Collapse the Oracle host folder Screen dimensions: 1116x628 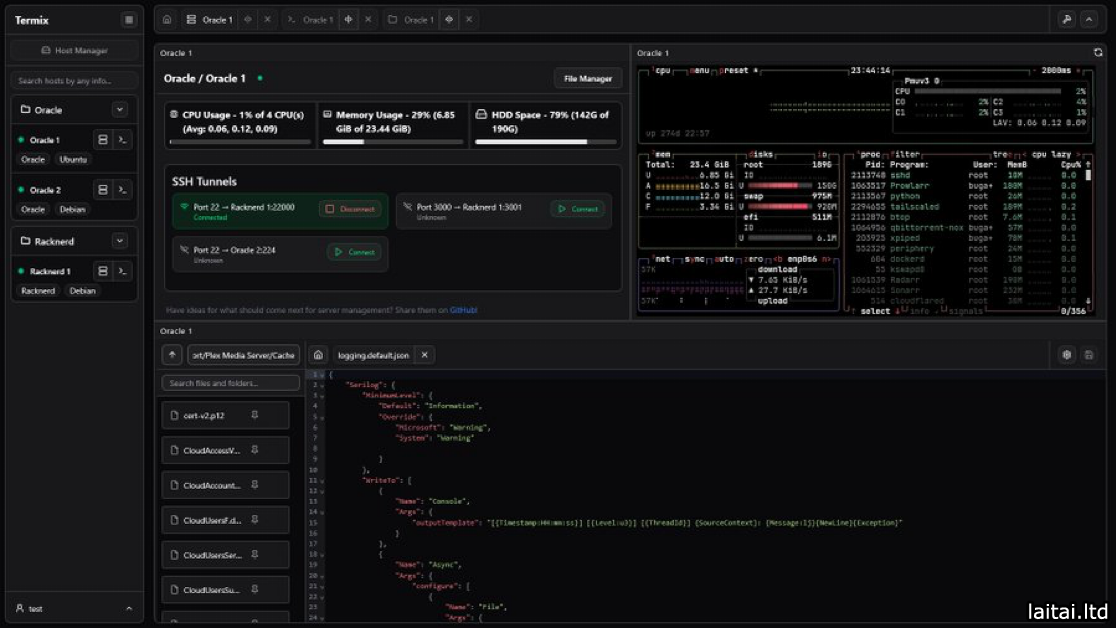[120, 110]
